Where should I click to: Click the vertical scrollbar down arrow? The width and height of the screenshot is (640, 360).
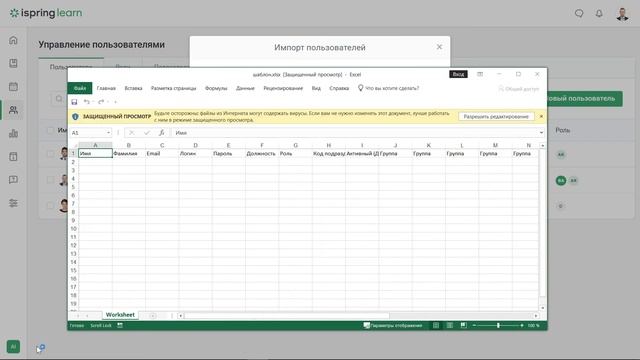point(542,308)
